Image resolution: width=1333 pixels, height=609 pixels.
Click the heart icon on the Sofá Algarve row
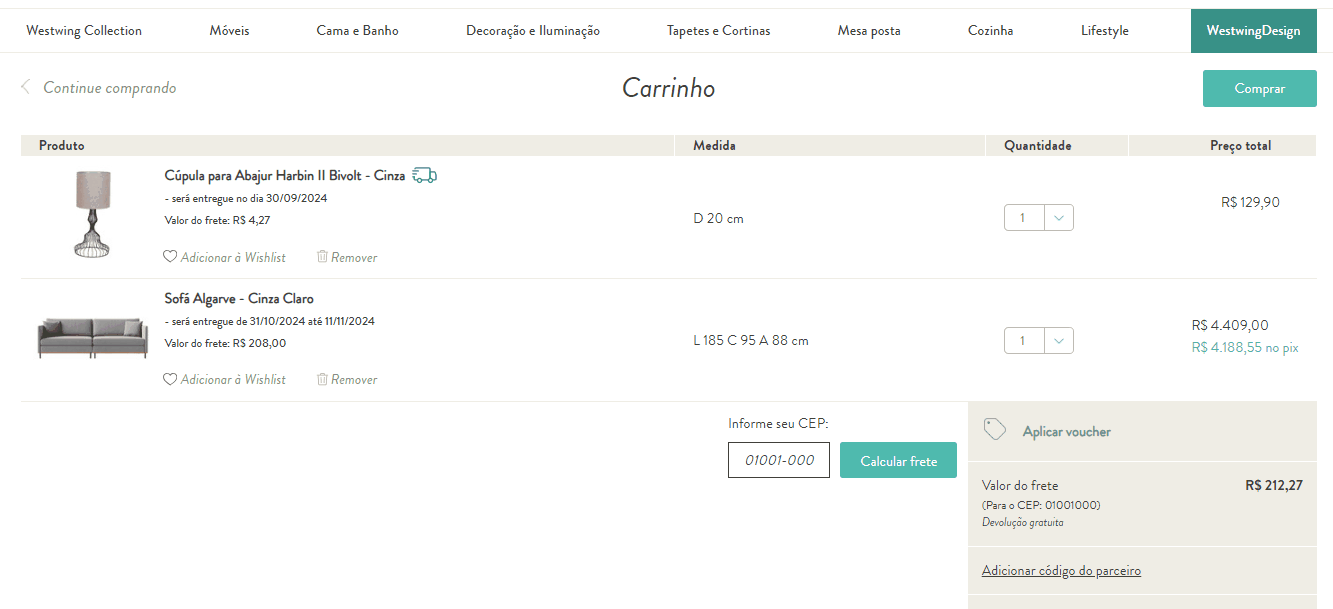pyautogui.click(x=170, y=379)
